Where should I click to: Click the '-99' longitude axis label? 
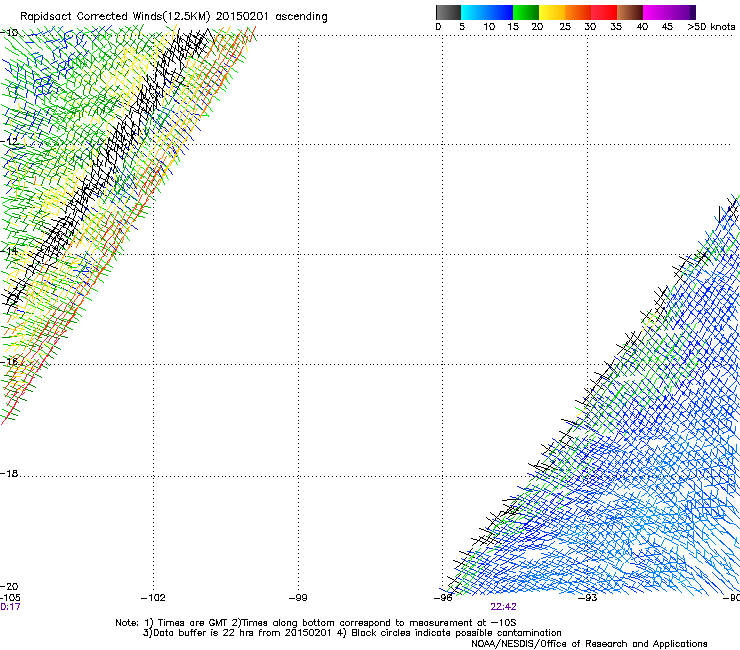(298, 598)
